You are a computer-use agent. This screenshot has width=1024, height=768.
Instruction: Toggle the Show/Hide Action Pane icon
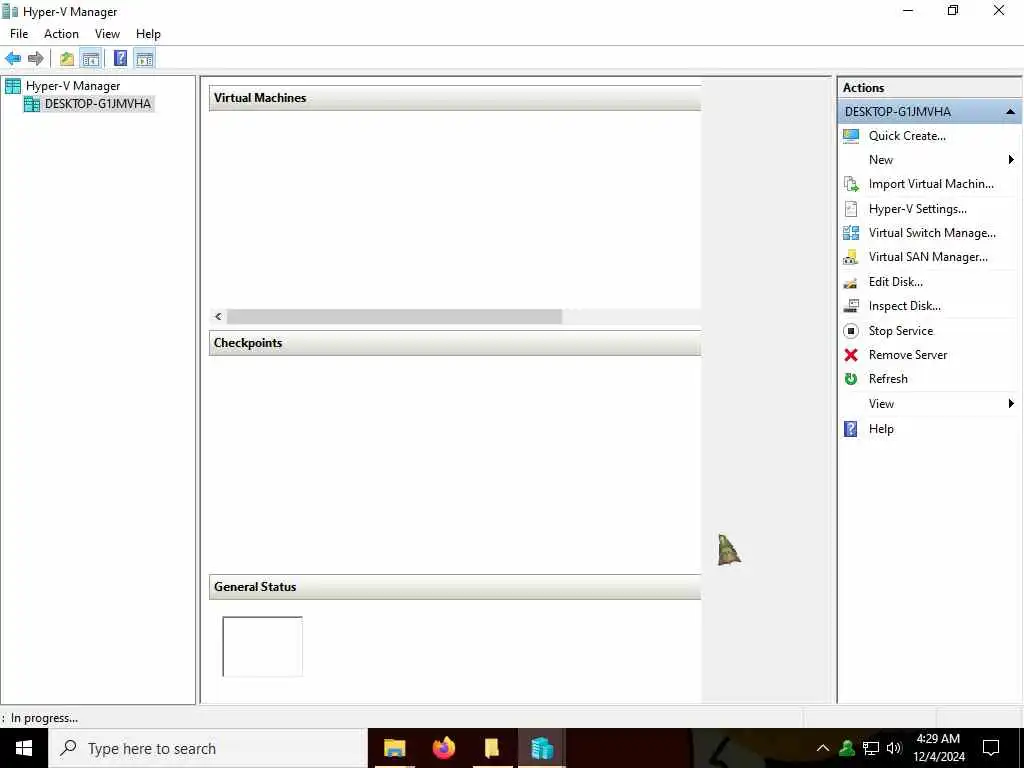pyautogui.click(x=145, y=59)
